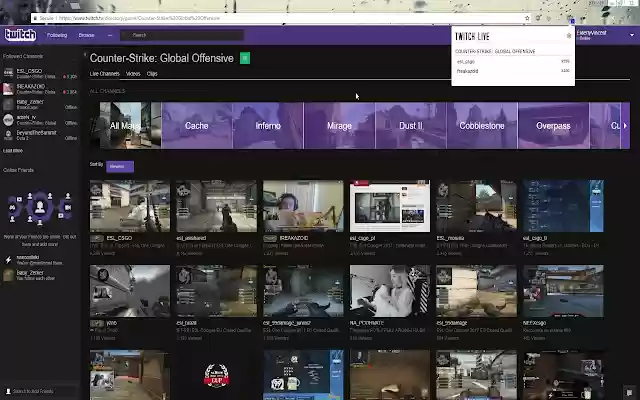The image size is (640, 400).
Task: Open the esl_csgo_pl stream thumbnail
Action: [390, 206]
